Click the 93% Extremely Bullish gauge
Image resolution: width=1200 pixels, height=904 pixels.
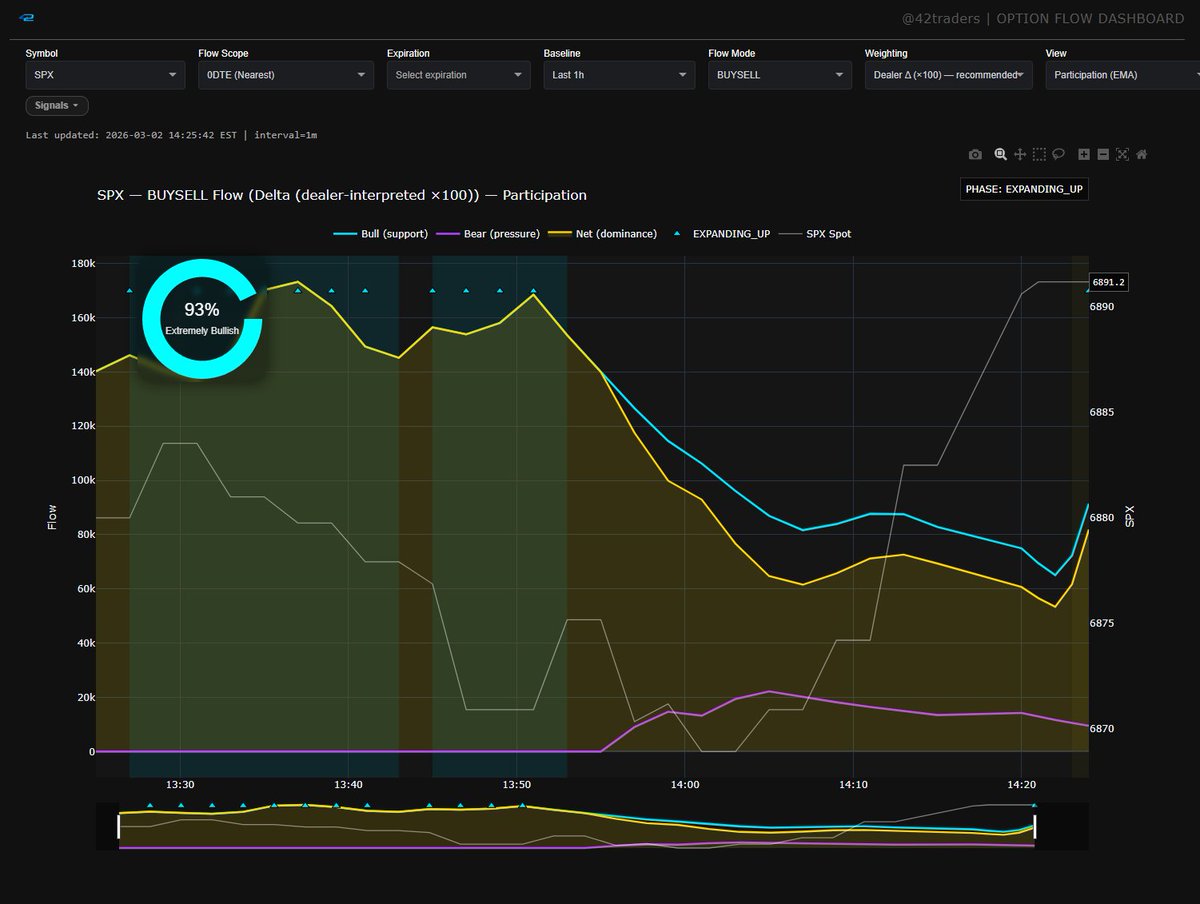202,318
